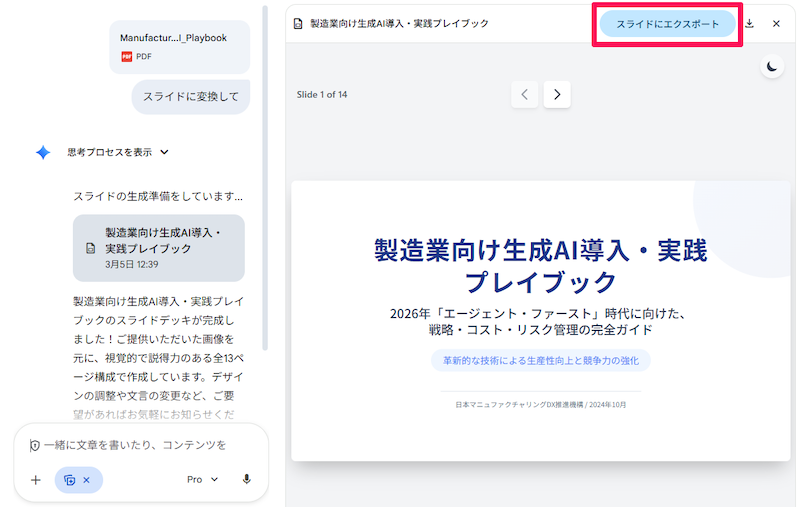The image size is (804, 507).
Task: Click the timestamp 3月5日 12:39
Action: (x=132, y=265)
